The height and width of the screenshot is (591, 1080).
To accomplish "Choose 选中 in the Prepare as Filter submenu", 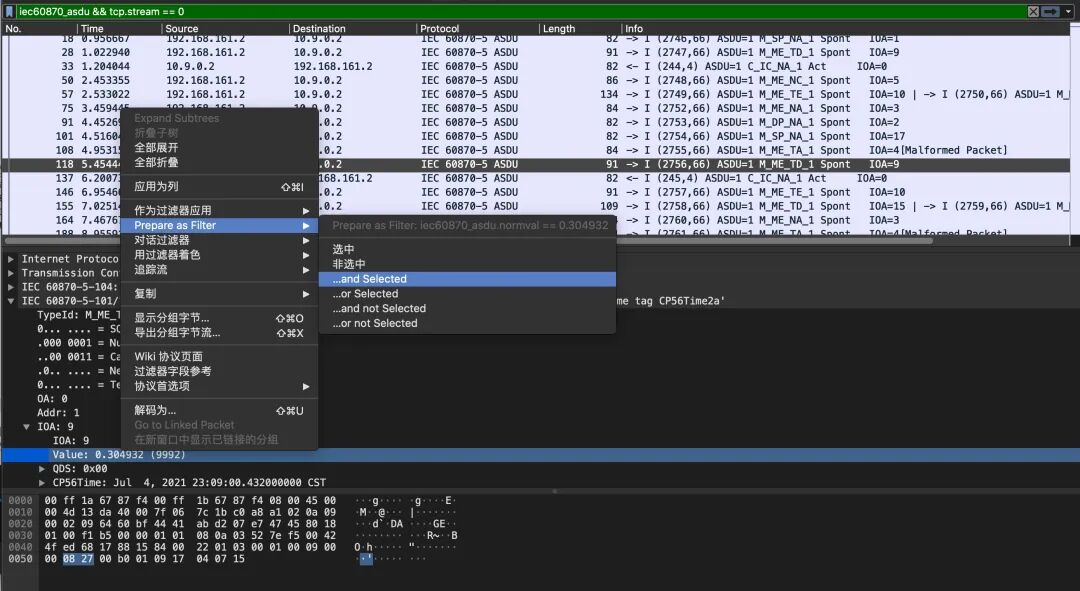I will pos(467,249).
